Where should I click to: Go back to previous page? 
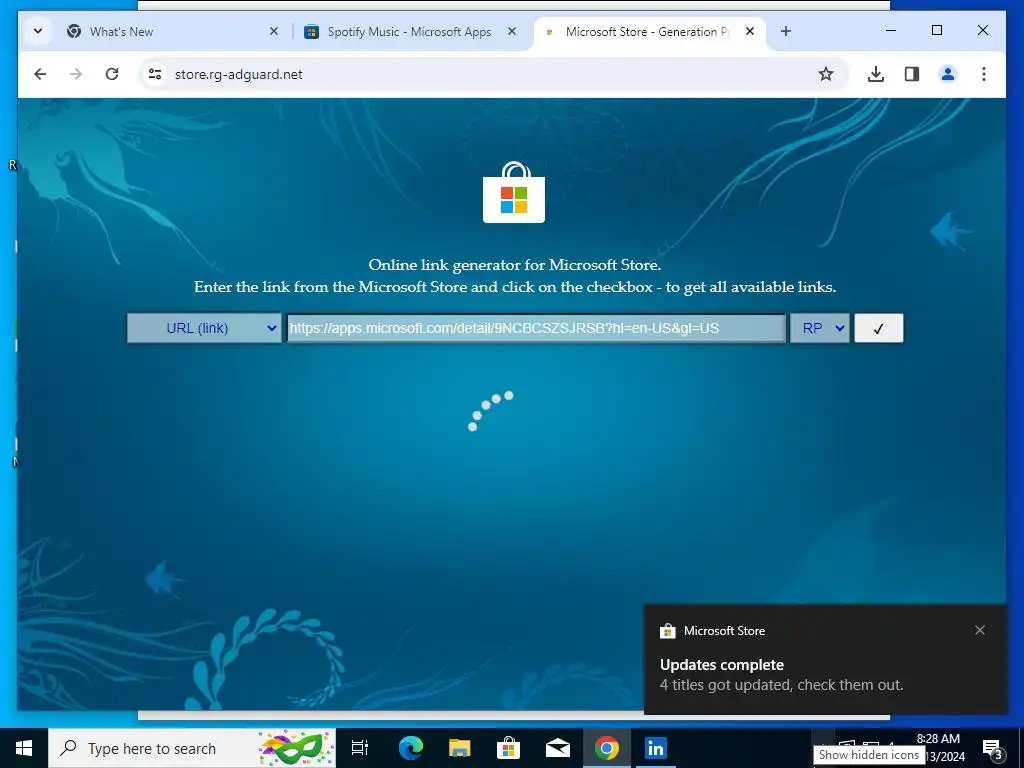40,74
